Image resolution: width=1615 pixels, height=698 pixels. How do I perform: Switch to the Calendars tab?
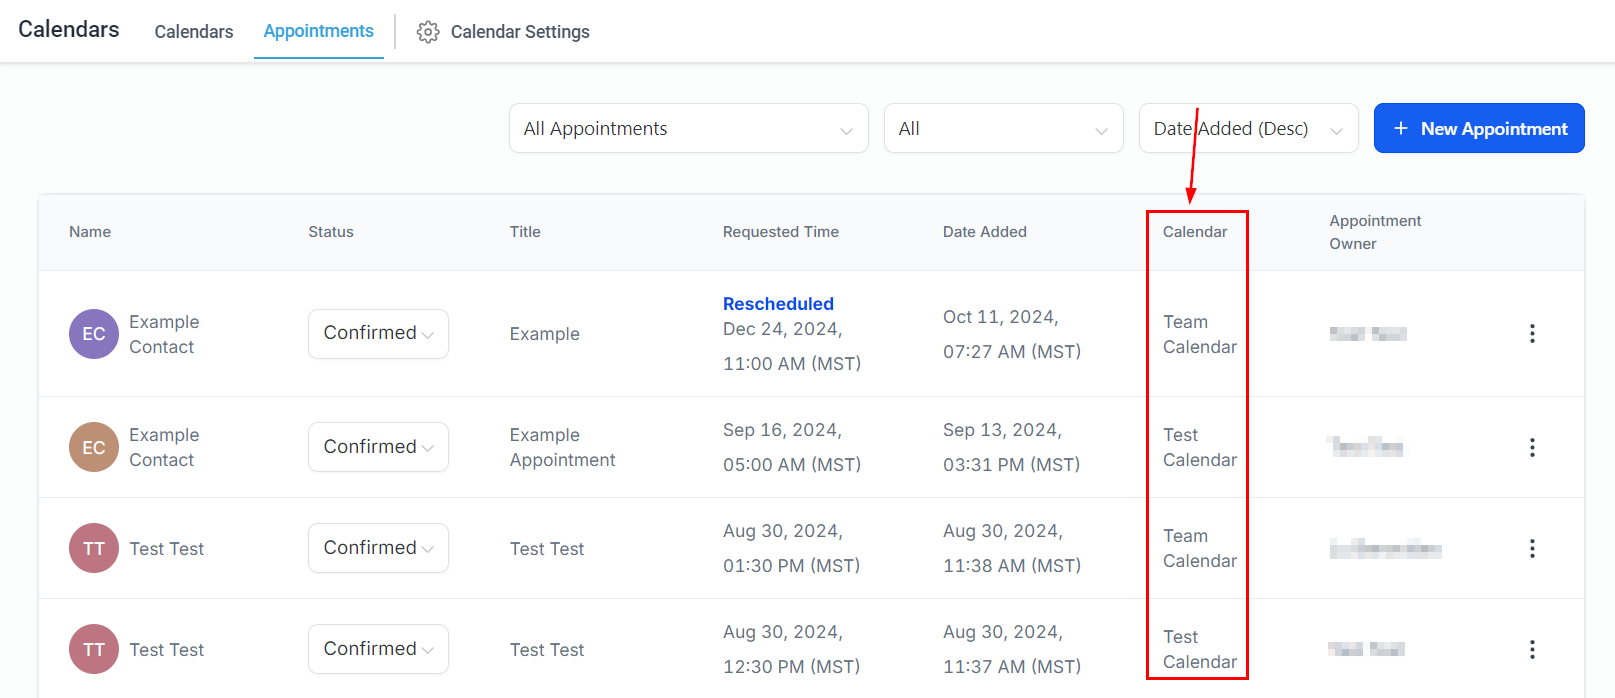pyautogui.click(x=194, y=32)
